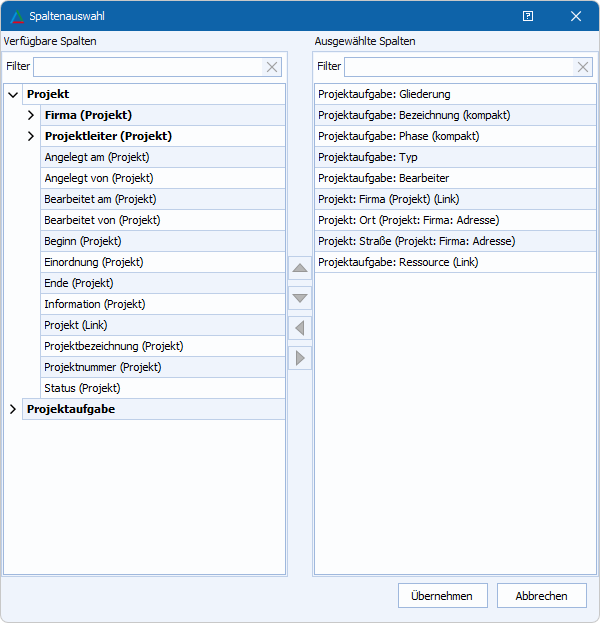Focus the Verfügbare Spalten filter field
The width and height of the screenshot is (600, 623).
pyautogui.click(x=147, y=67)
